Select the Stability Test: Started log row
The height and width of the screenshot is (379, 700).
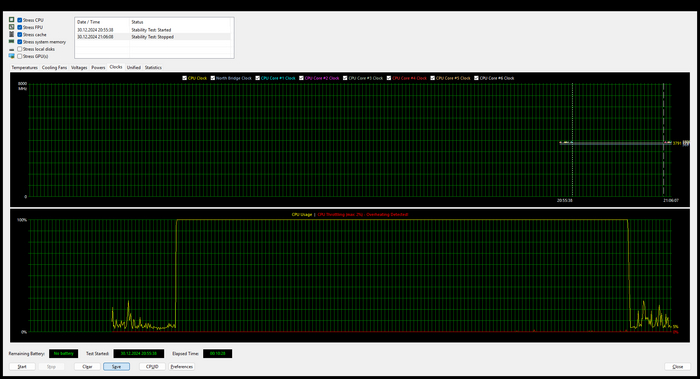[154, 30]
